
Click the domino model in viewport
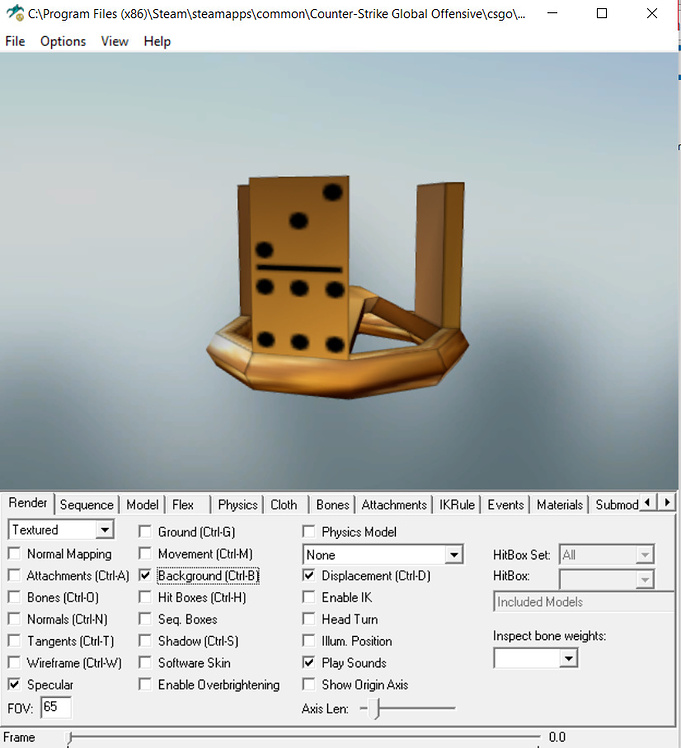pyautogui.click(x=337, y=288)
